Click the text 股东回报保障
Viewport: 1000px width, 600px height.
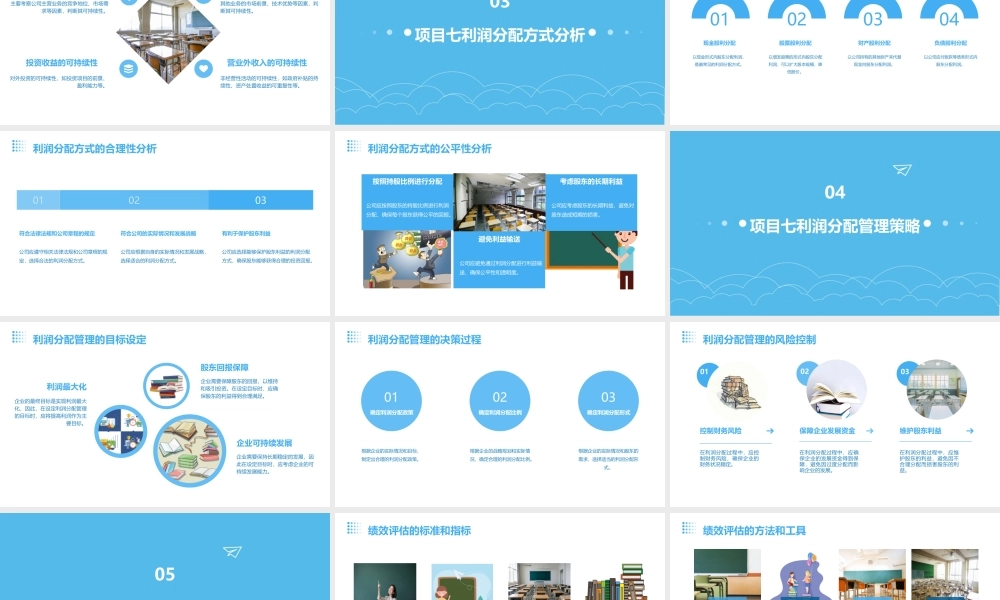click(224, 367)
